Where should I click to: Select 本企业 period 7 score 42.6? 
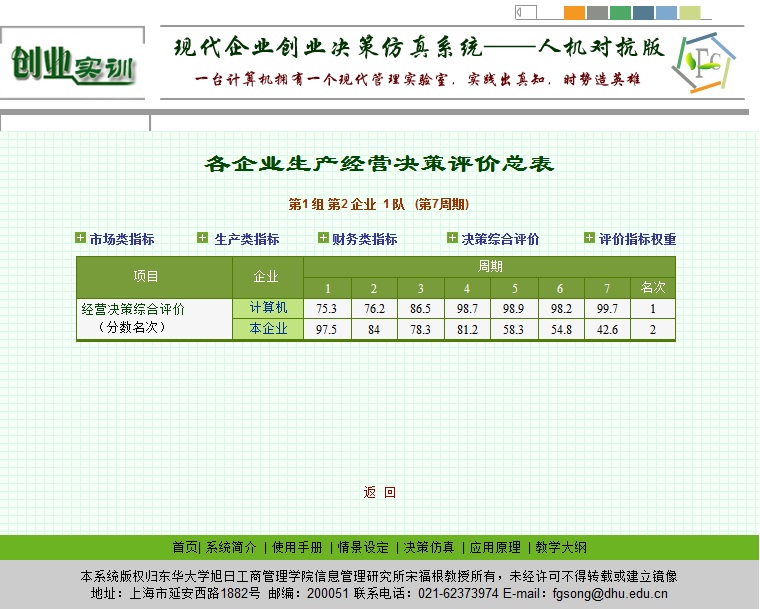click(x=607, y=329)
